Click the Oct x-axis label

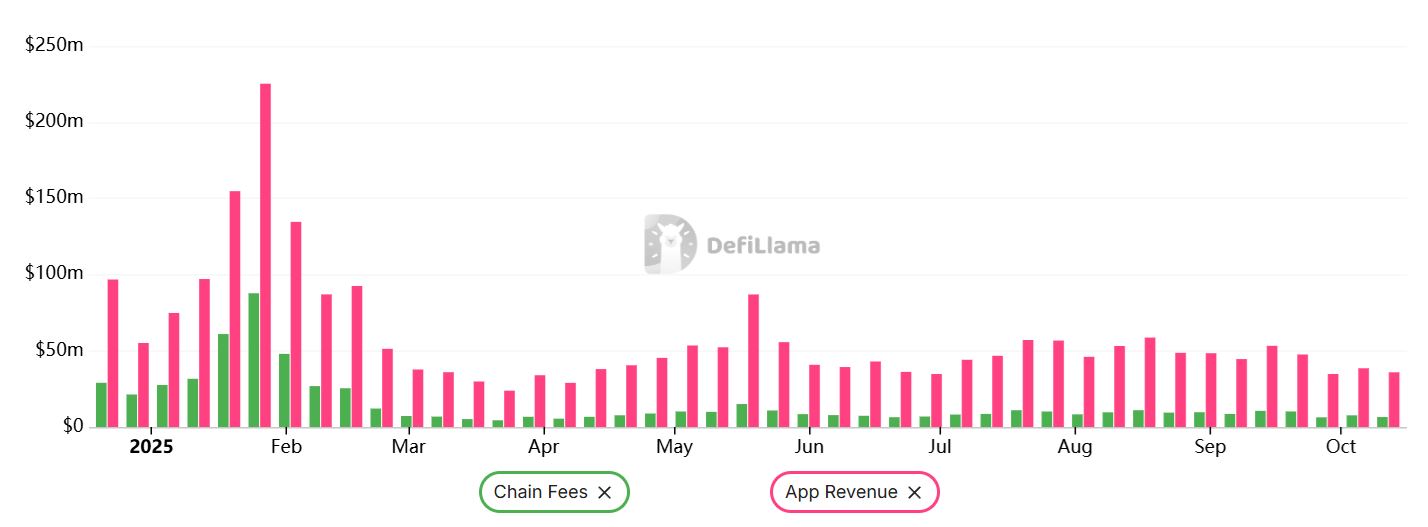(x=1340, y=447)
